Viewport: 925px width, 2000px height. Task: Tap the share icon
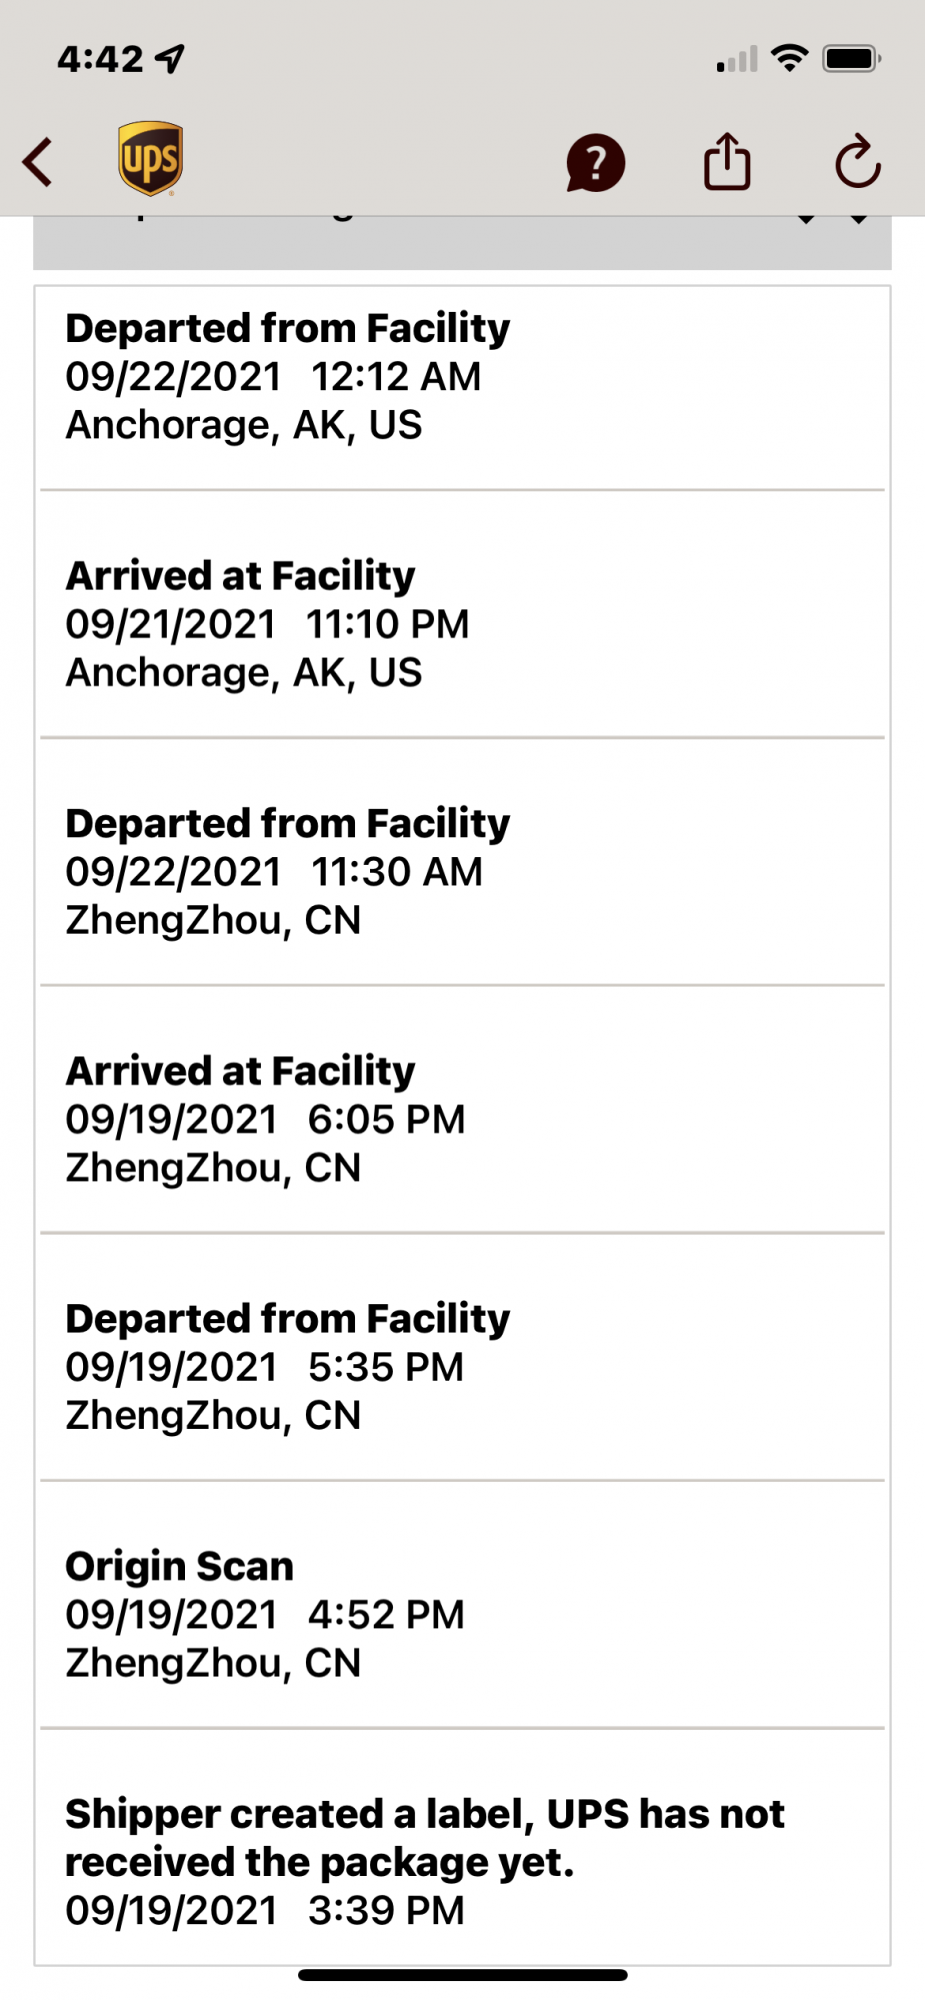click(x=727, y=162)
